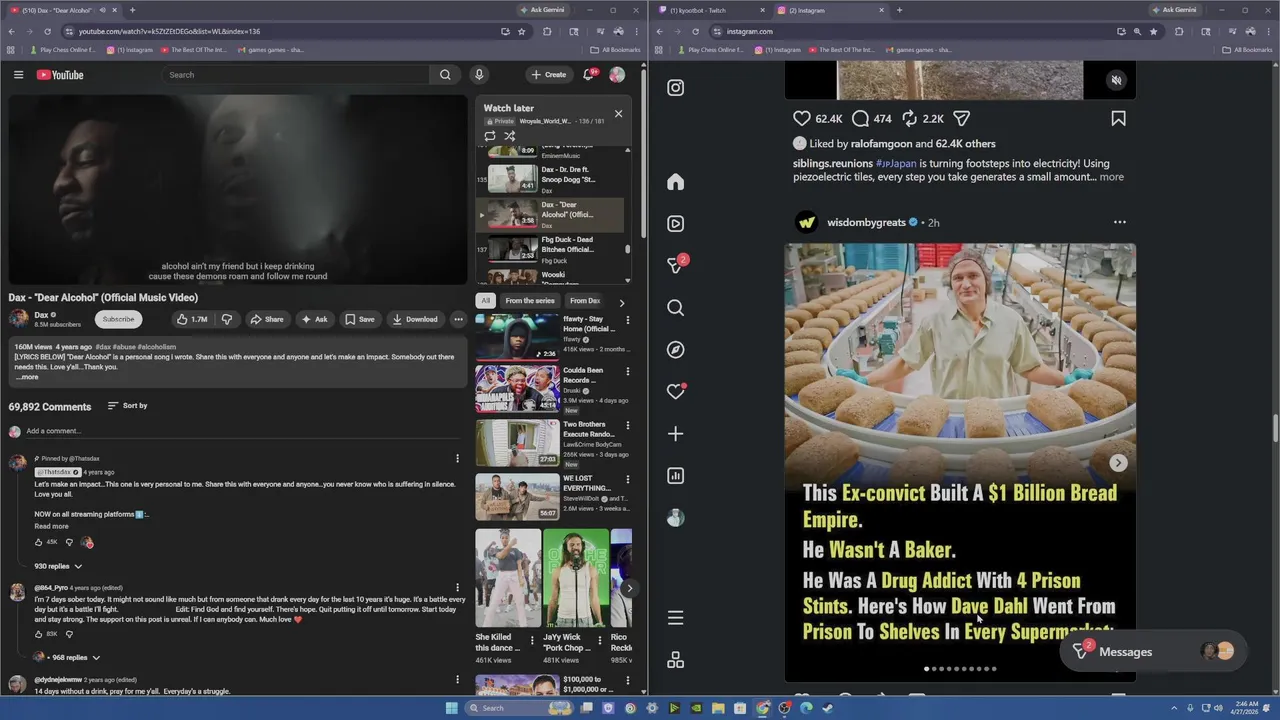Open Instagram More hamburger menu
The image size is (1280, 720).
[676, 618]
